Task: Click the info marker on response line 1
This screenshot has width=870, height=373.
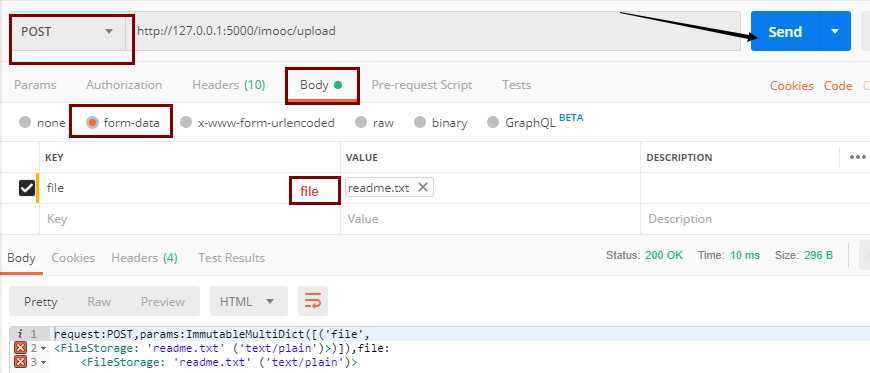Action: pyautogui.click(x=20, y=335)
